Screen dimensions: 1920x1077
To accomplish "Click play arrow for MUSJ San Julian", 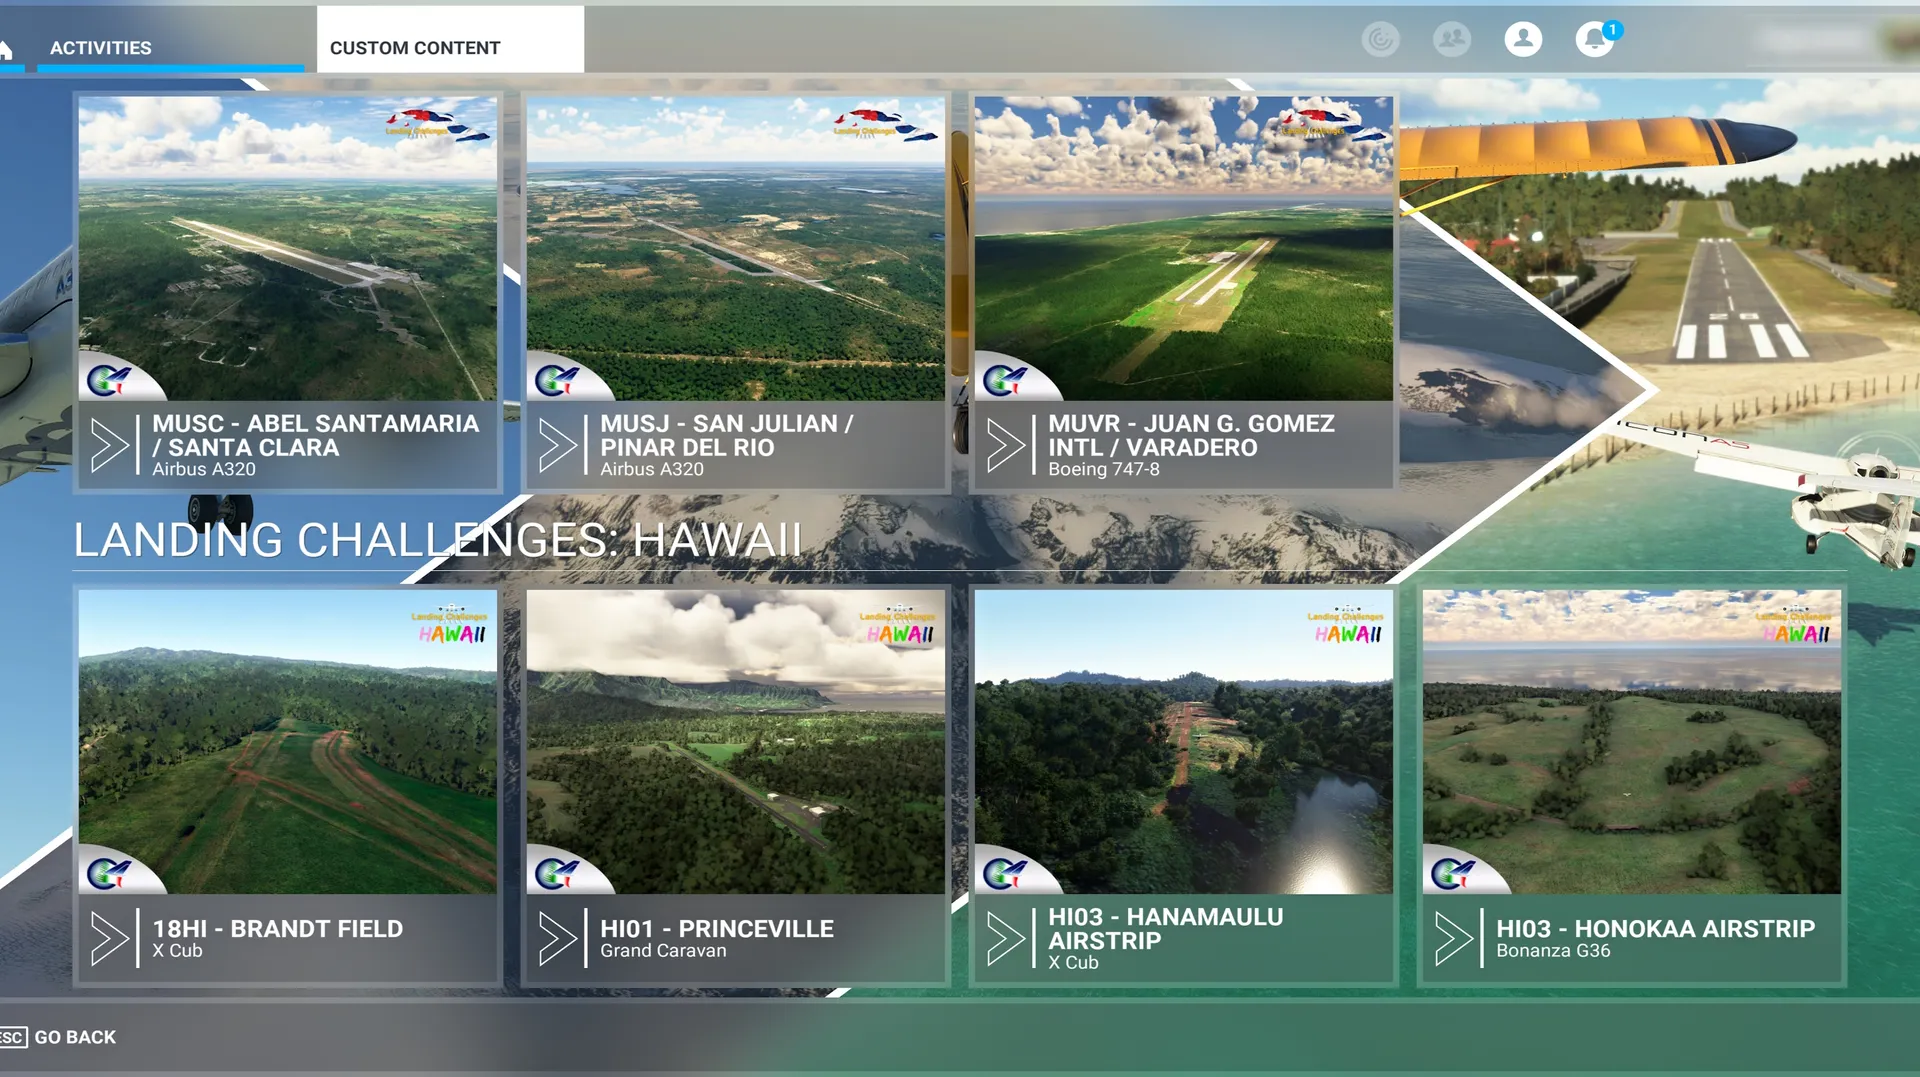I will (x=557, y=445).
